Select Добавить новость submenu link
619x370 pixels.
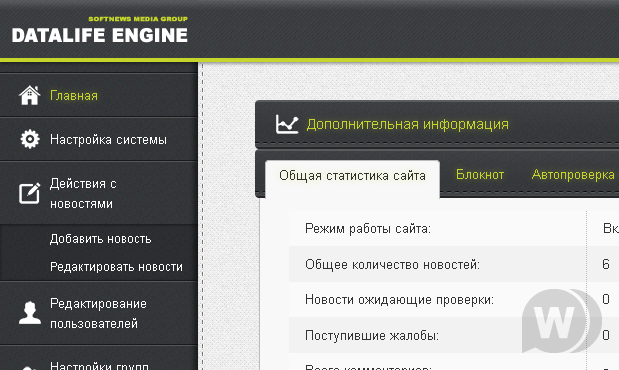100,239
